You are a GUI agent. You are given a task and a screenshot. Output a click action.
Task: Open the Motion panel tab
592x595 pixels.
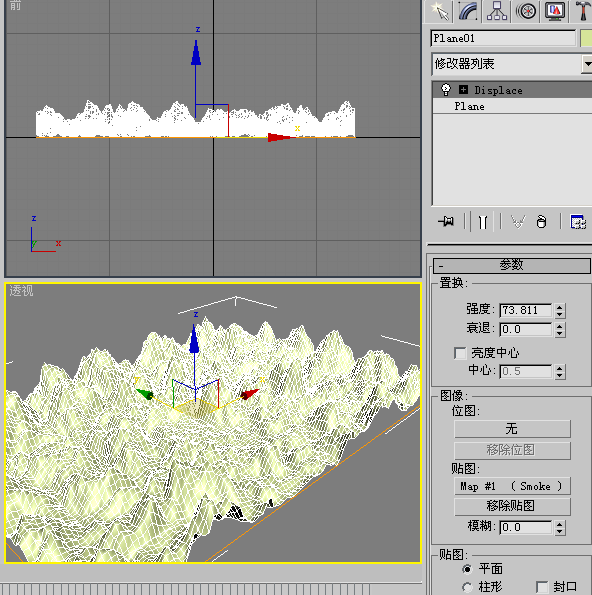point(526,11)
